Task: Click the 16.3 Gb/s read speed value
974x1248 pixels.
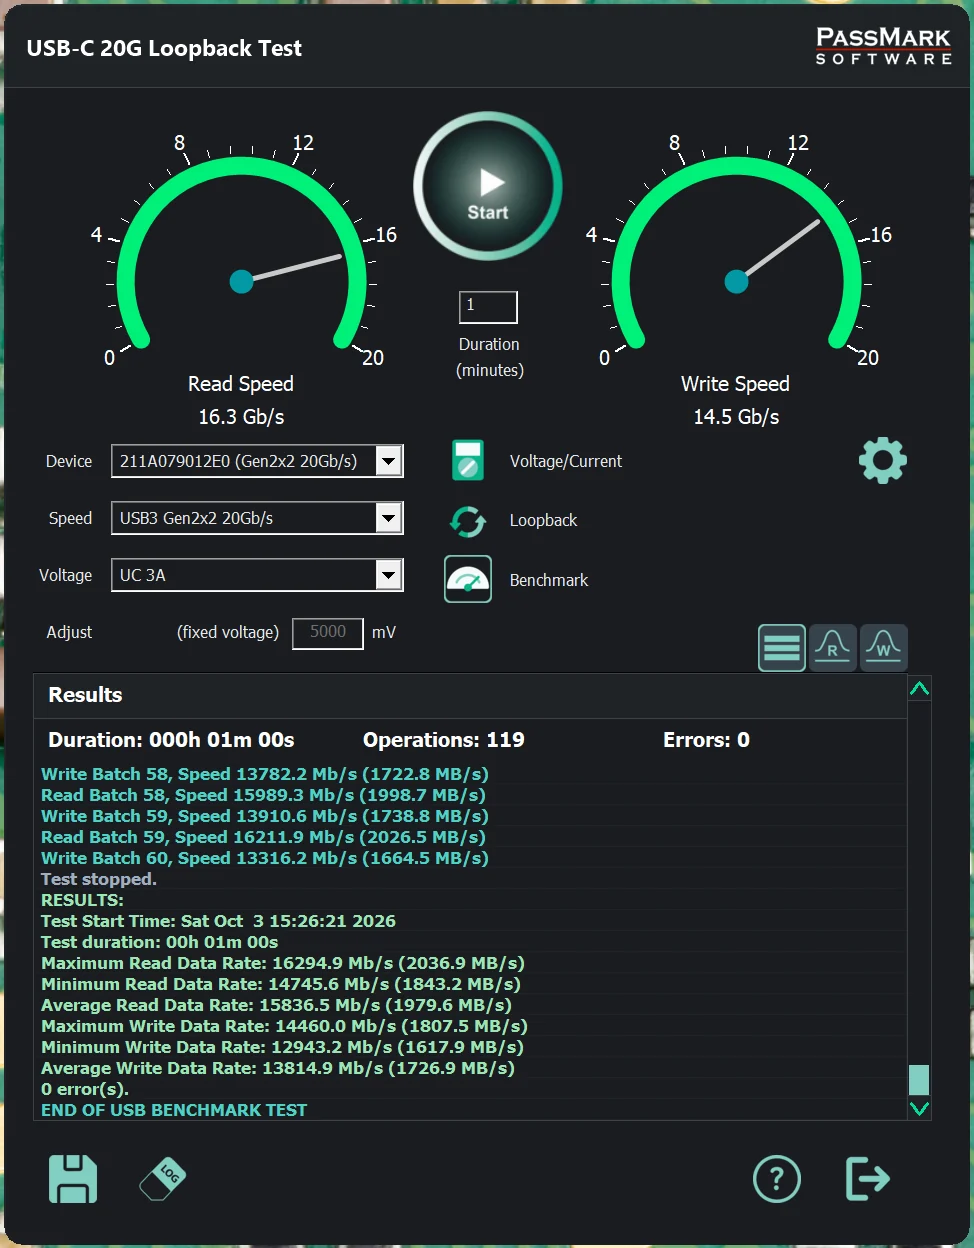Action: click(241, 417)
